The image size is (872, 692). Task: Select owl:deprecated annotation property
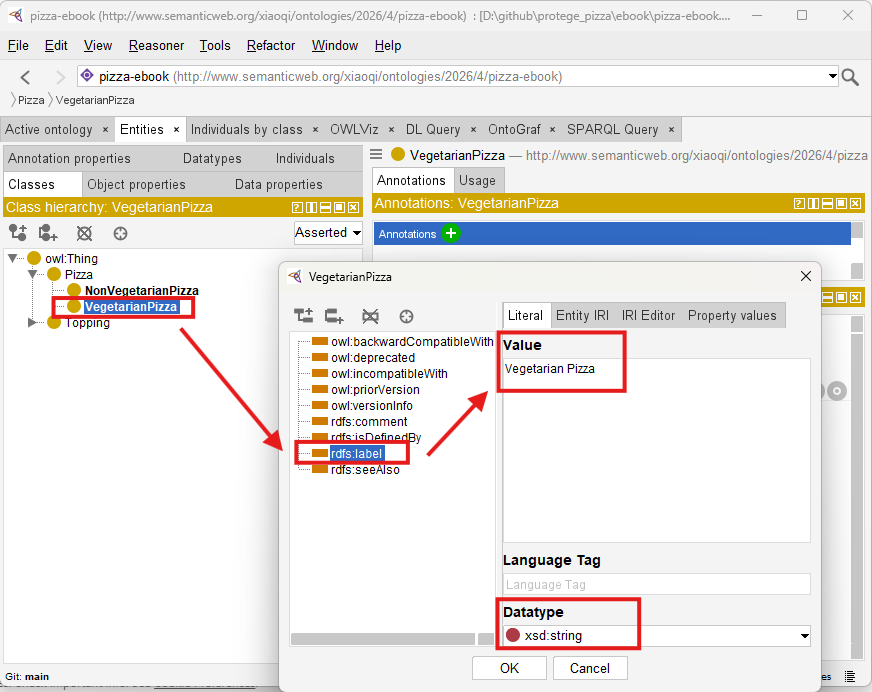(373, 358)
